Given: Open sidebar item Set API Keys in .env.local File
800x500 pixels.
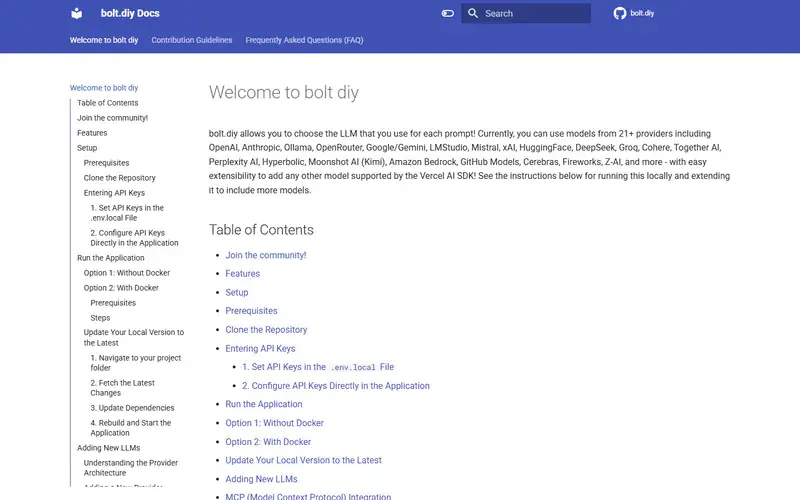Looking at the screenshot, I should tap(127, 213).
